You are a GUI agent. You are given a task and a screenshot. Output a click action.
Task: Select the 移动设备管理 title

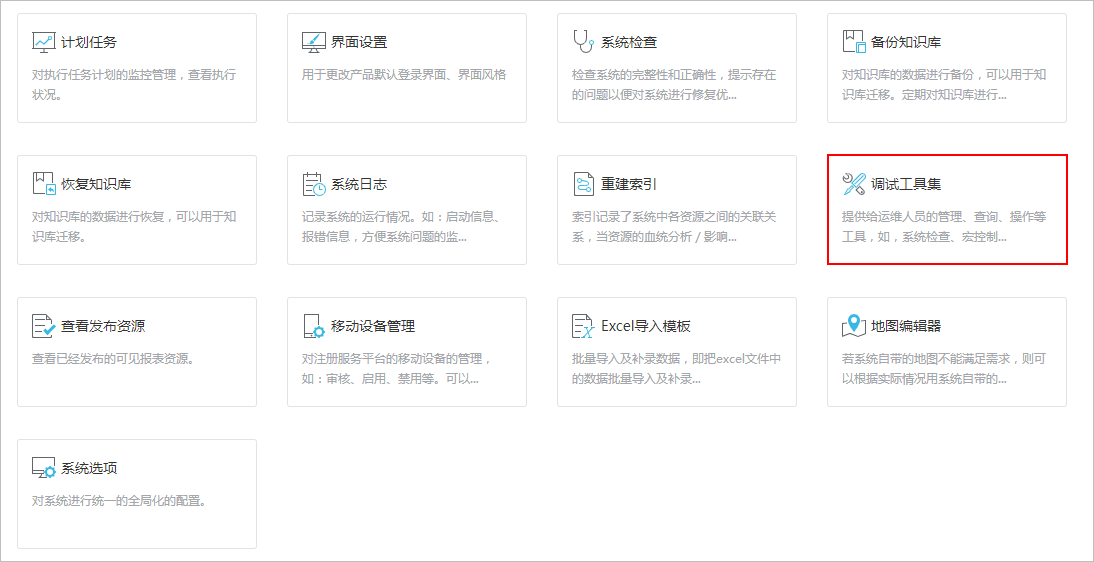(373, 326)
